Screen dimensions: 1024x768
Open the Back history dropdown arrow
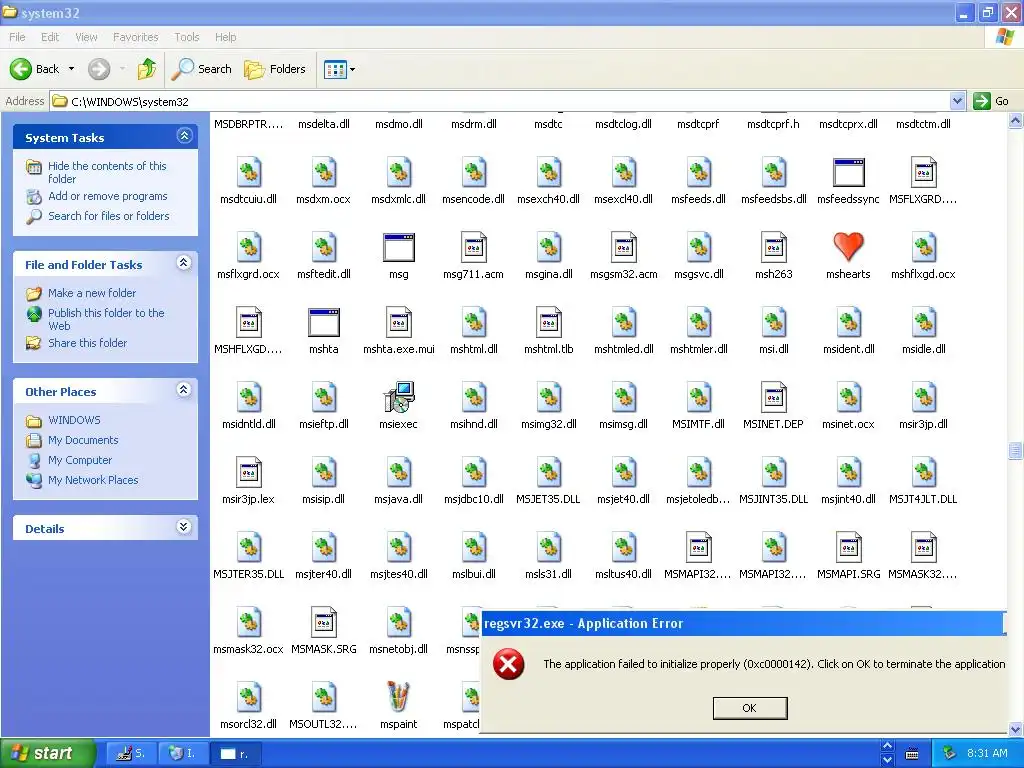[71, 69]
